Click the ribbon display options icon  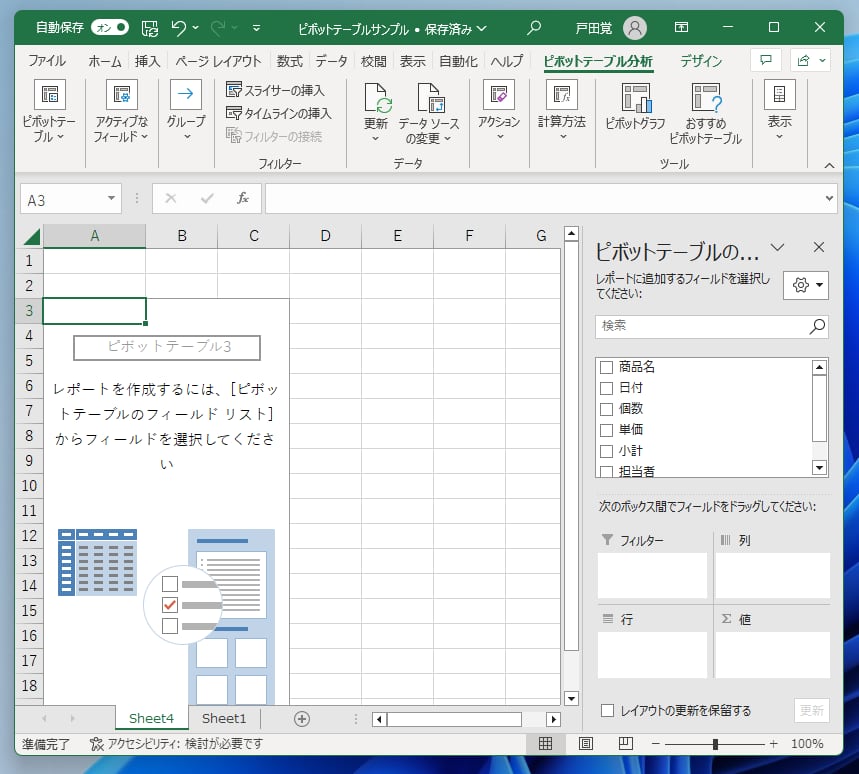[681, 27]
